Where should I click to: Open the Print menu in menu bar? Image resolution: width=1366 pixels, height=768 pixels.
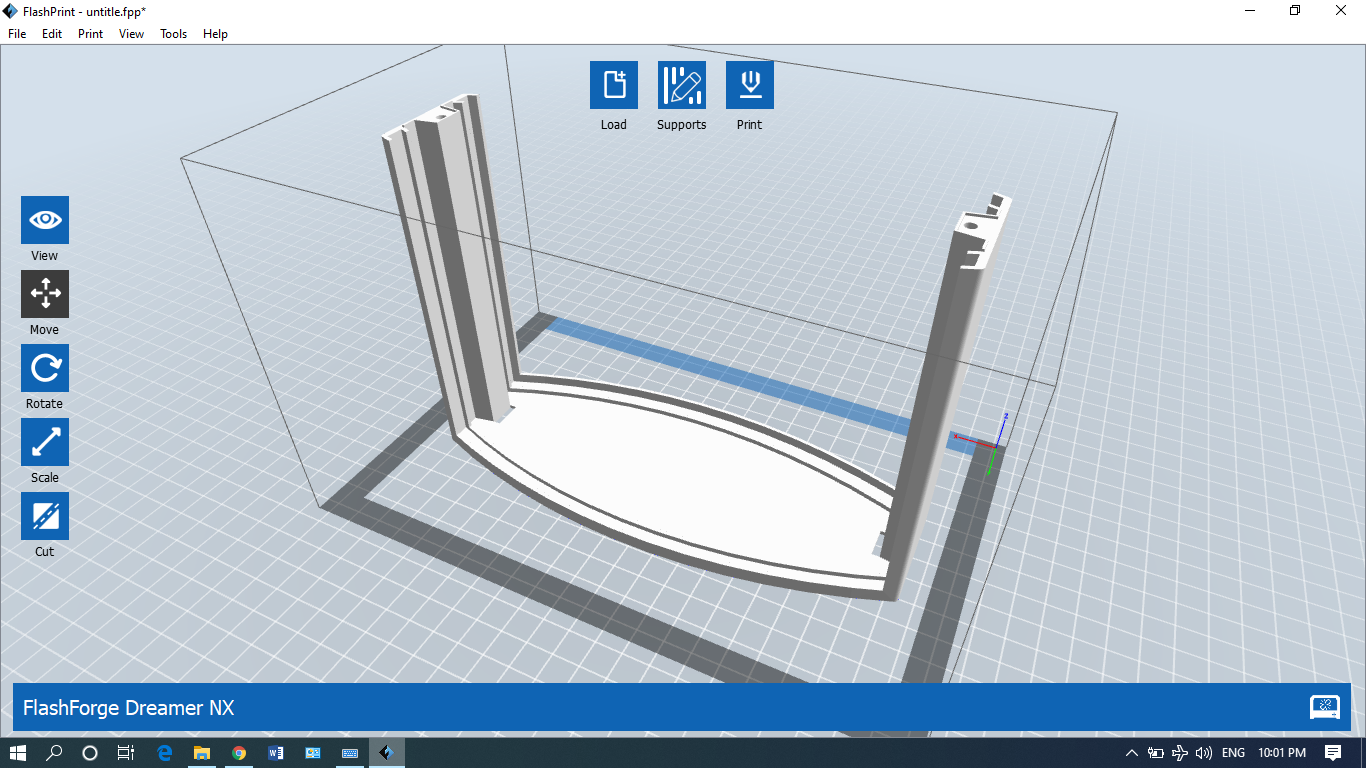pos(90,34)
